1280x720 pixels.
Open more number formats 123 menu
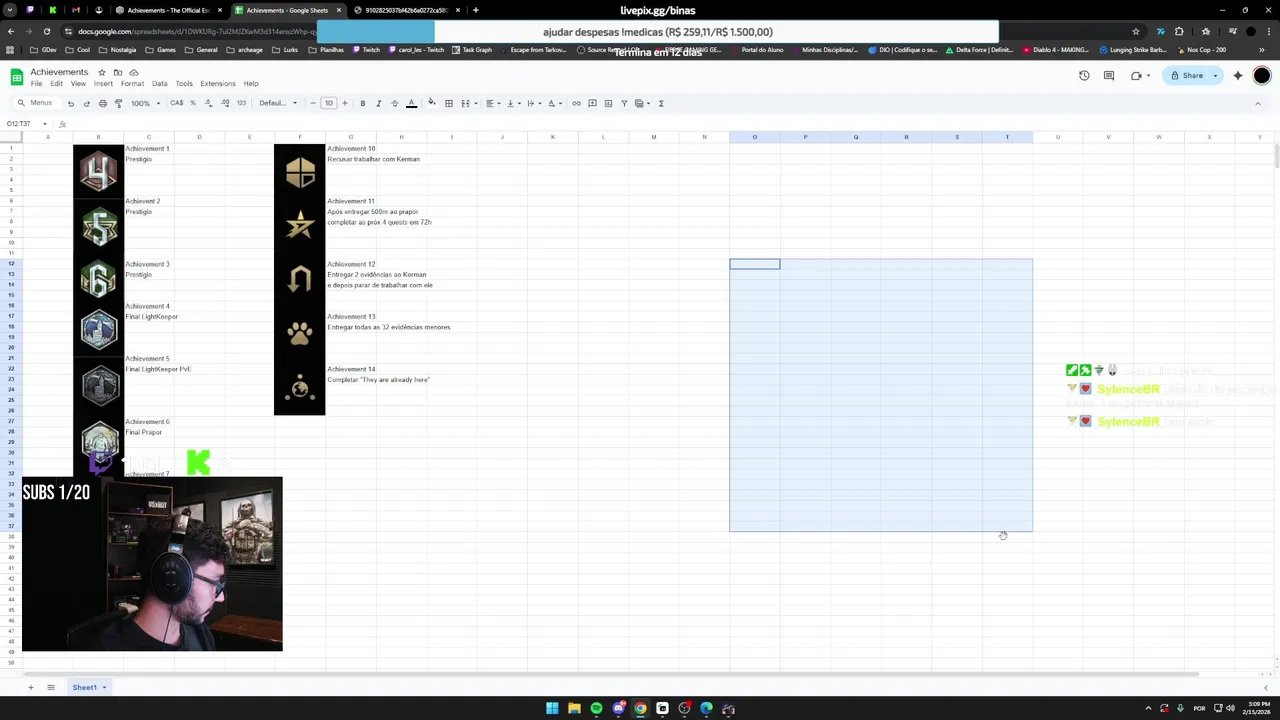(241, 103)
